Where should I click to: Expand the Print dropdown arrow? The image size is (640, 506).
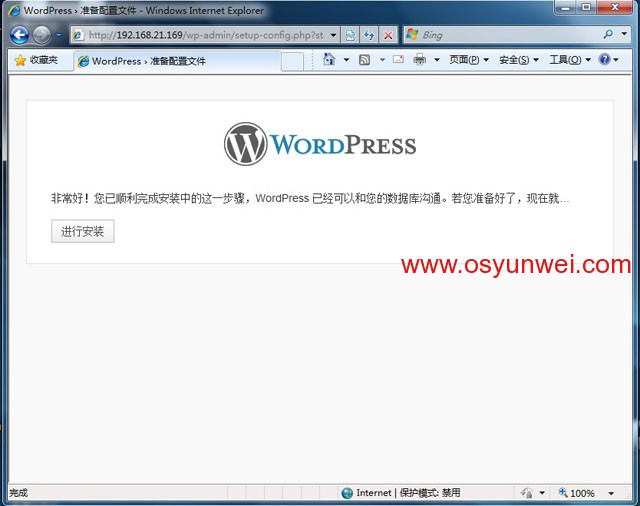coord(437,60)
